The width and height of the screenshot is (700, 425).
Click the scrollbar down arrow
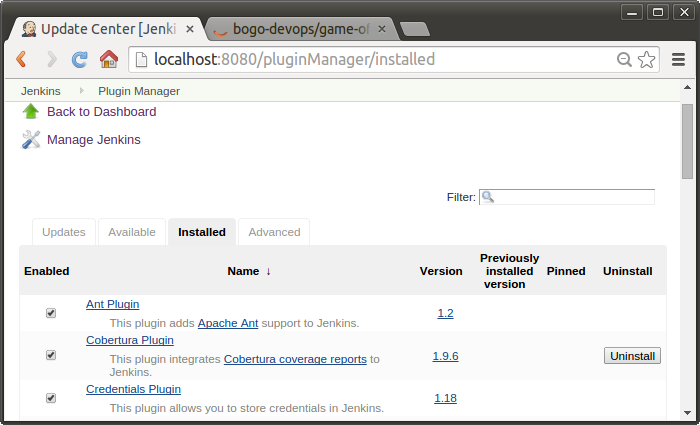pos(687,413)
